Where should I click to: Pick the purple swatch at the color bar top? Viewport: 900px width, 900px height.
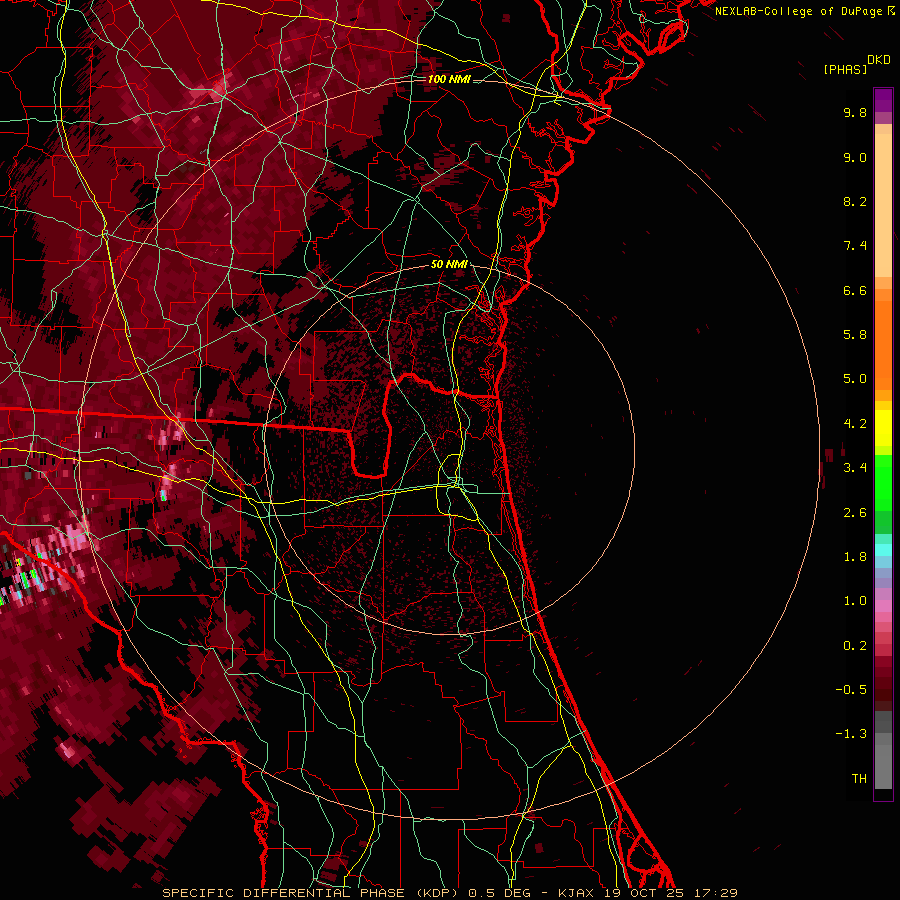883,100
